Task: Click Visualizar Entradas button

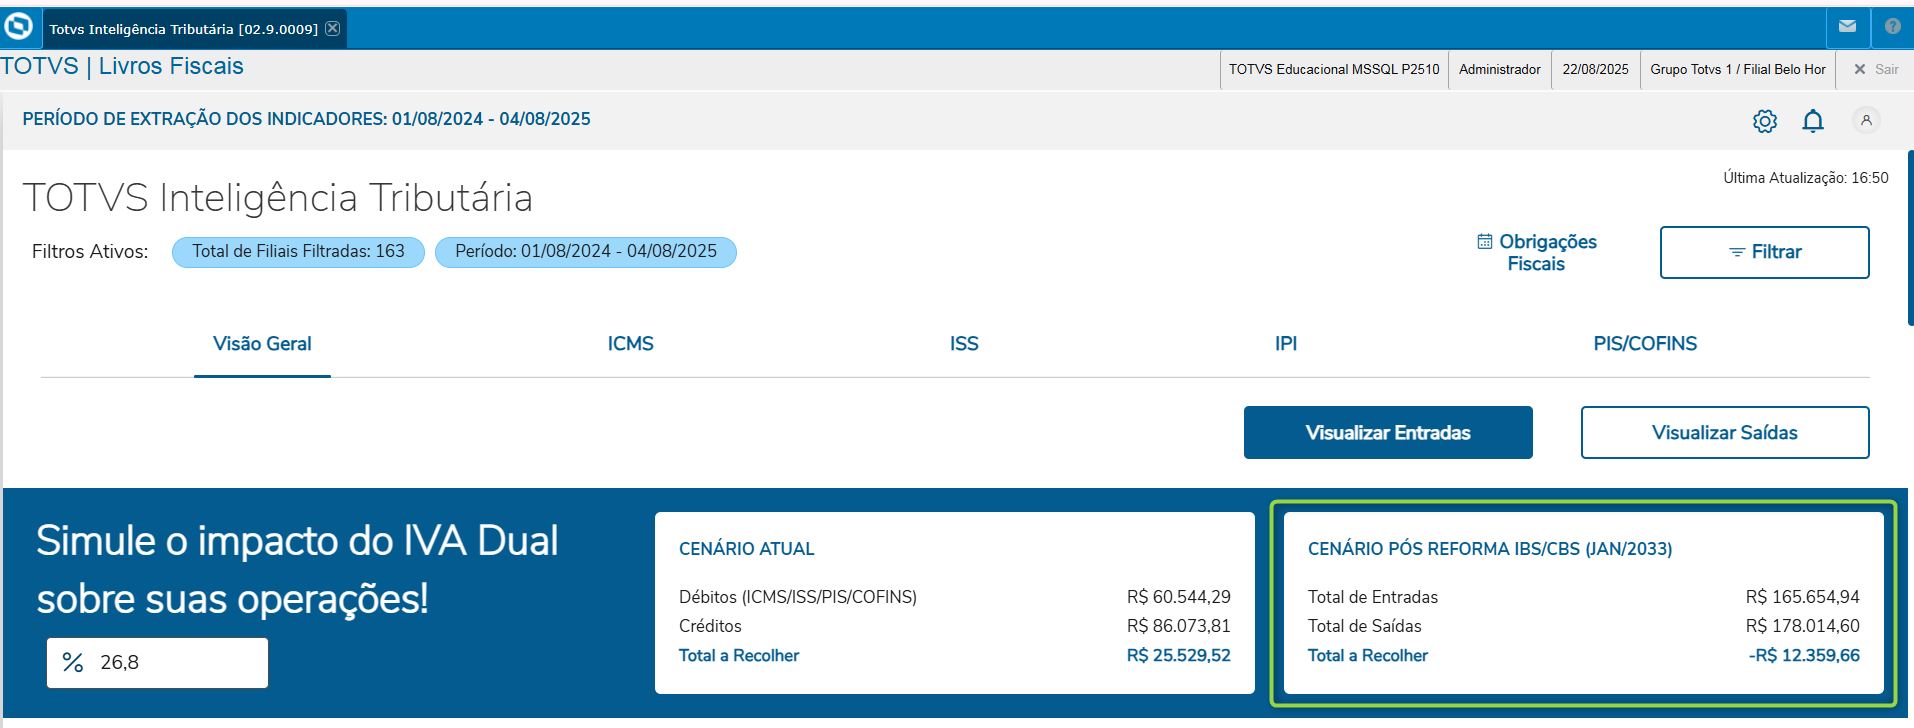Action: 1388,433
